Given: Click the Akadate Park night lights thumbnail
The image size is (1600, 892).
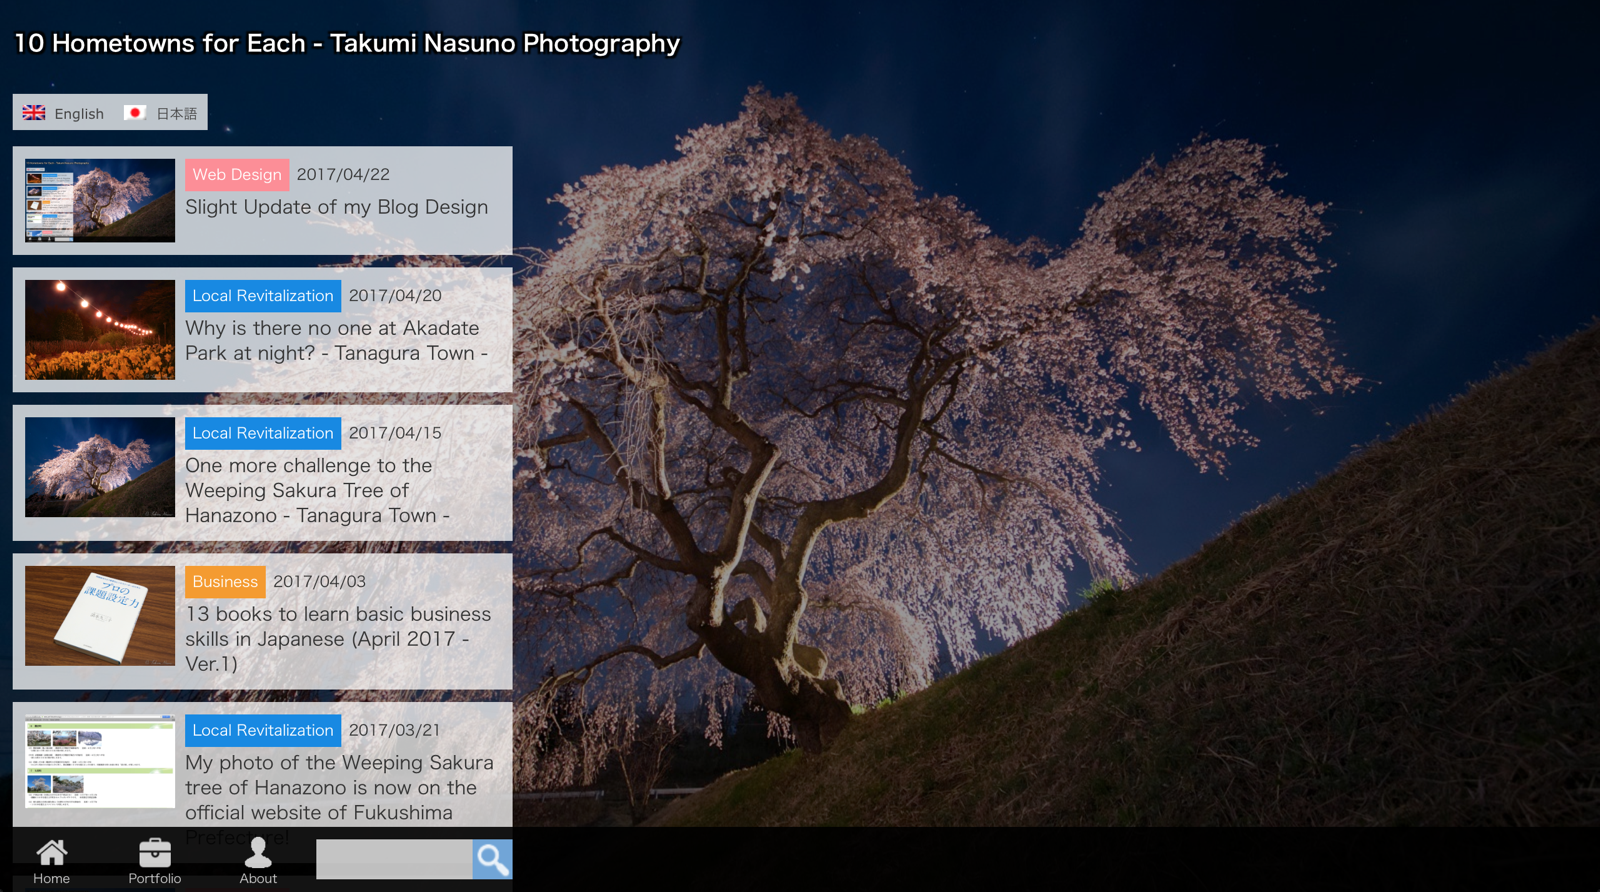Looking at the screenshot, I should (100, 329).
